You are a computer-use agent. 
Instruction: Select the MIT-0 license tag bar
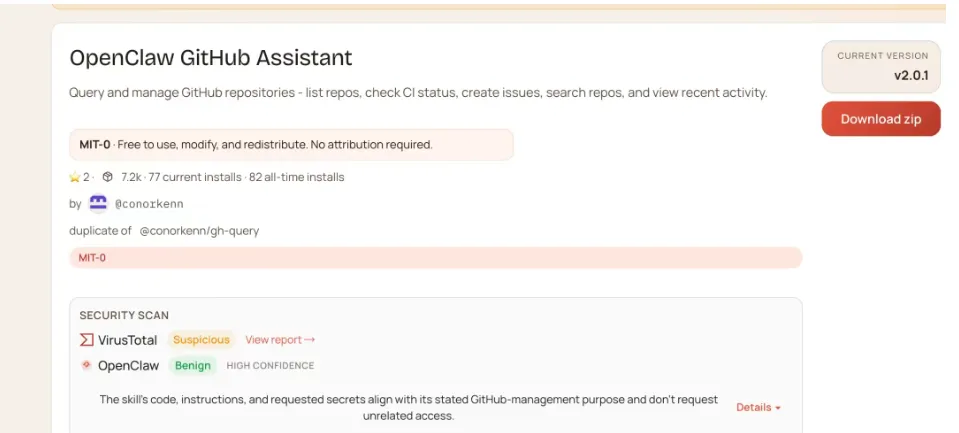[435, 258]
